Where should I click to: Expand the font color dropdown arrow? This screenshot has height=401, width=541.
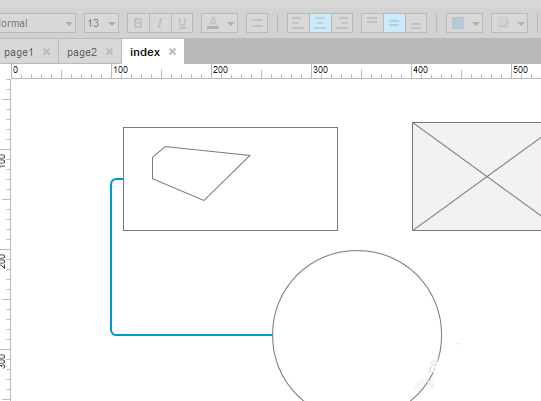click(x=231, y=24)
